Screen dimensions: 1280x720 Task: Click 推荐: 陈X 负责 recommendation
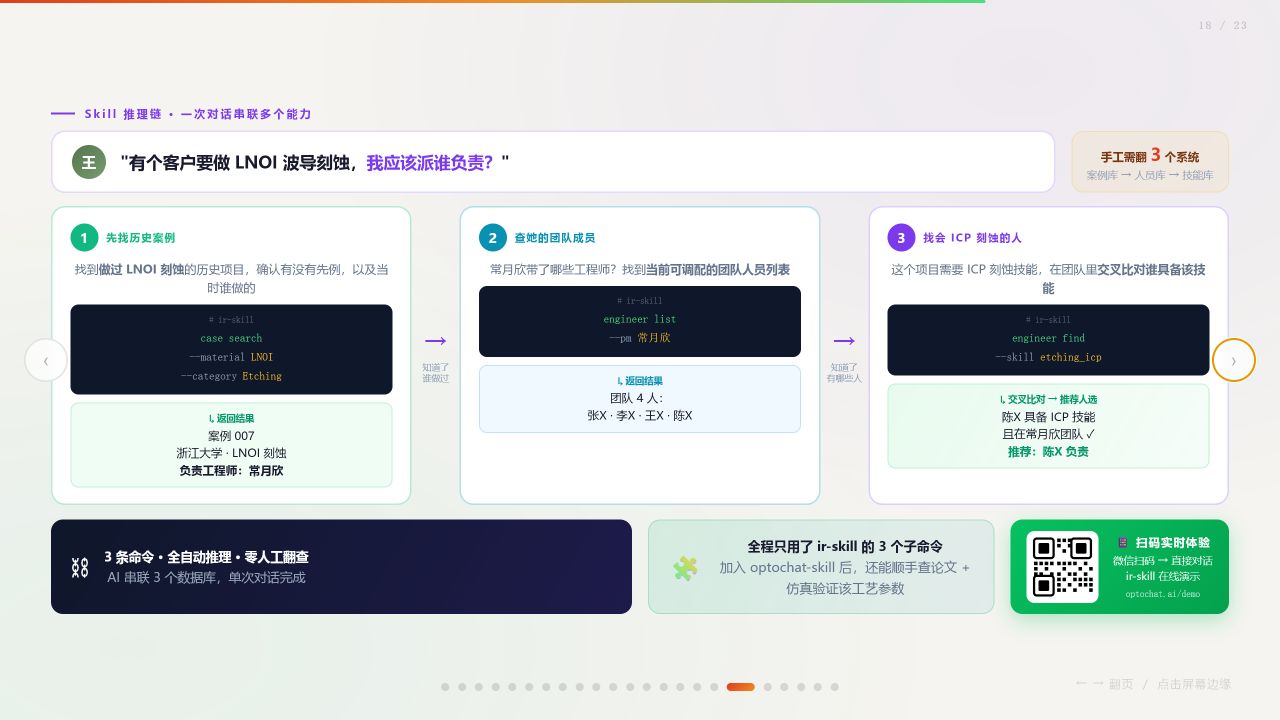click(x=1048, y=452)
